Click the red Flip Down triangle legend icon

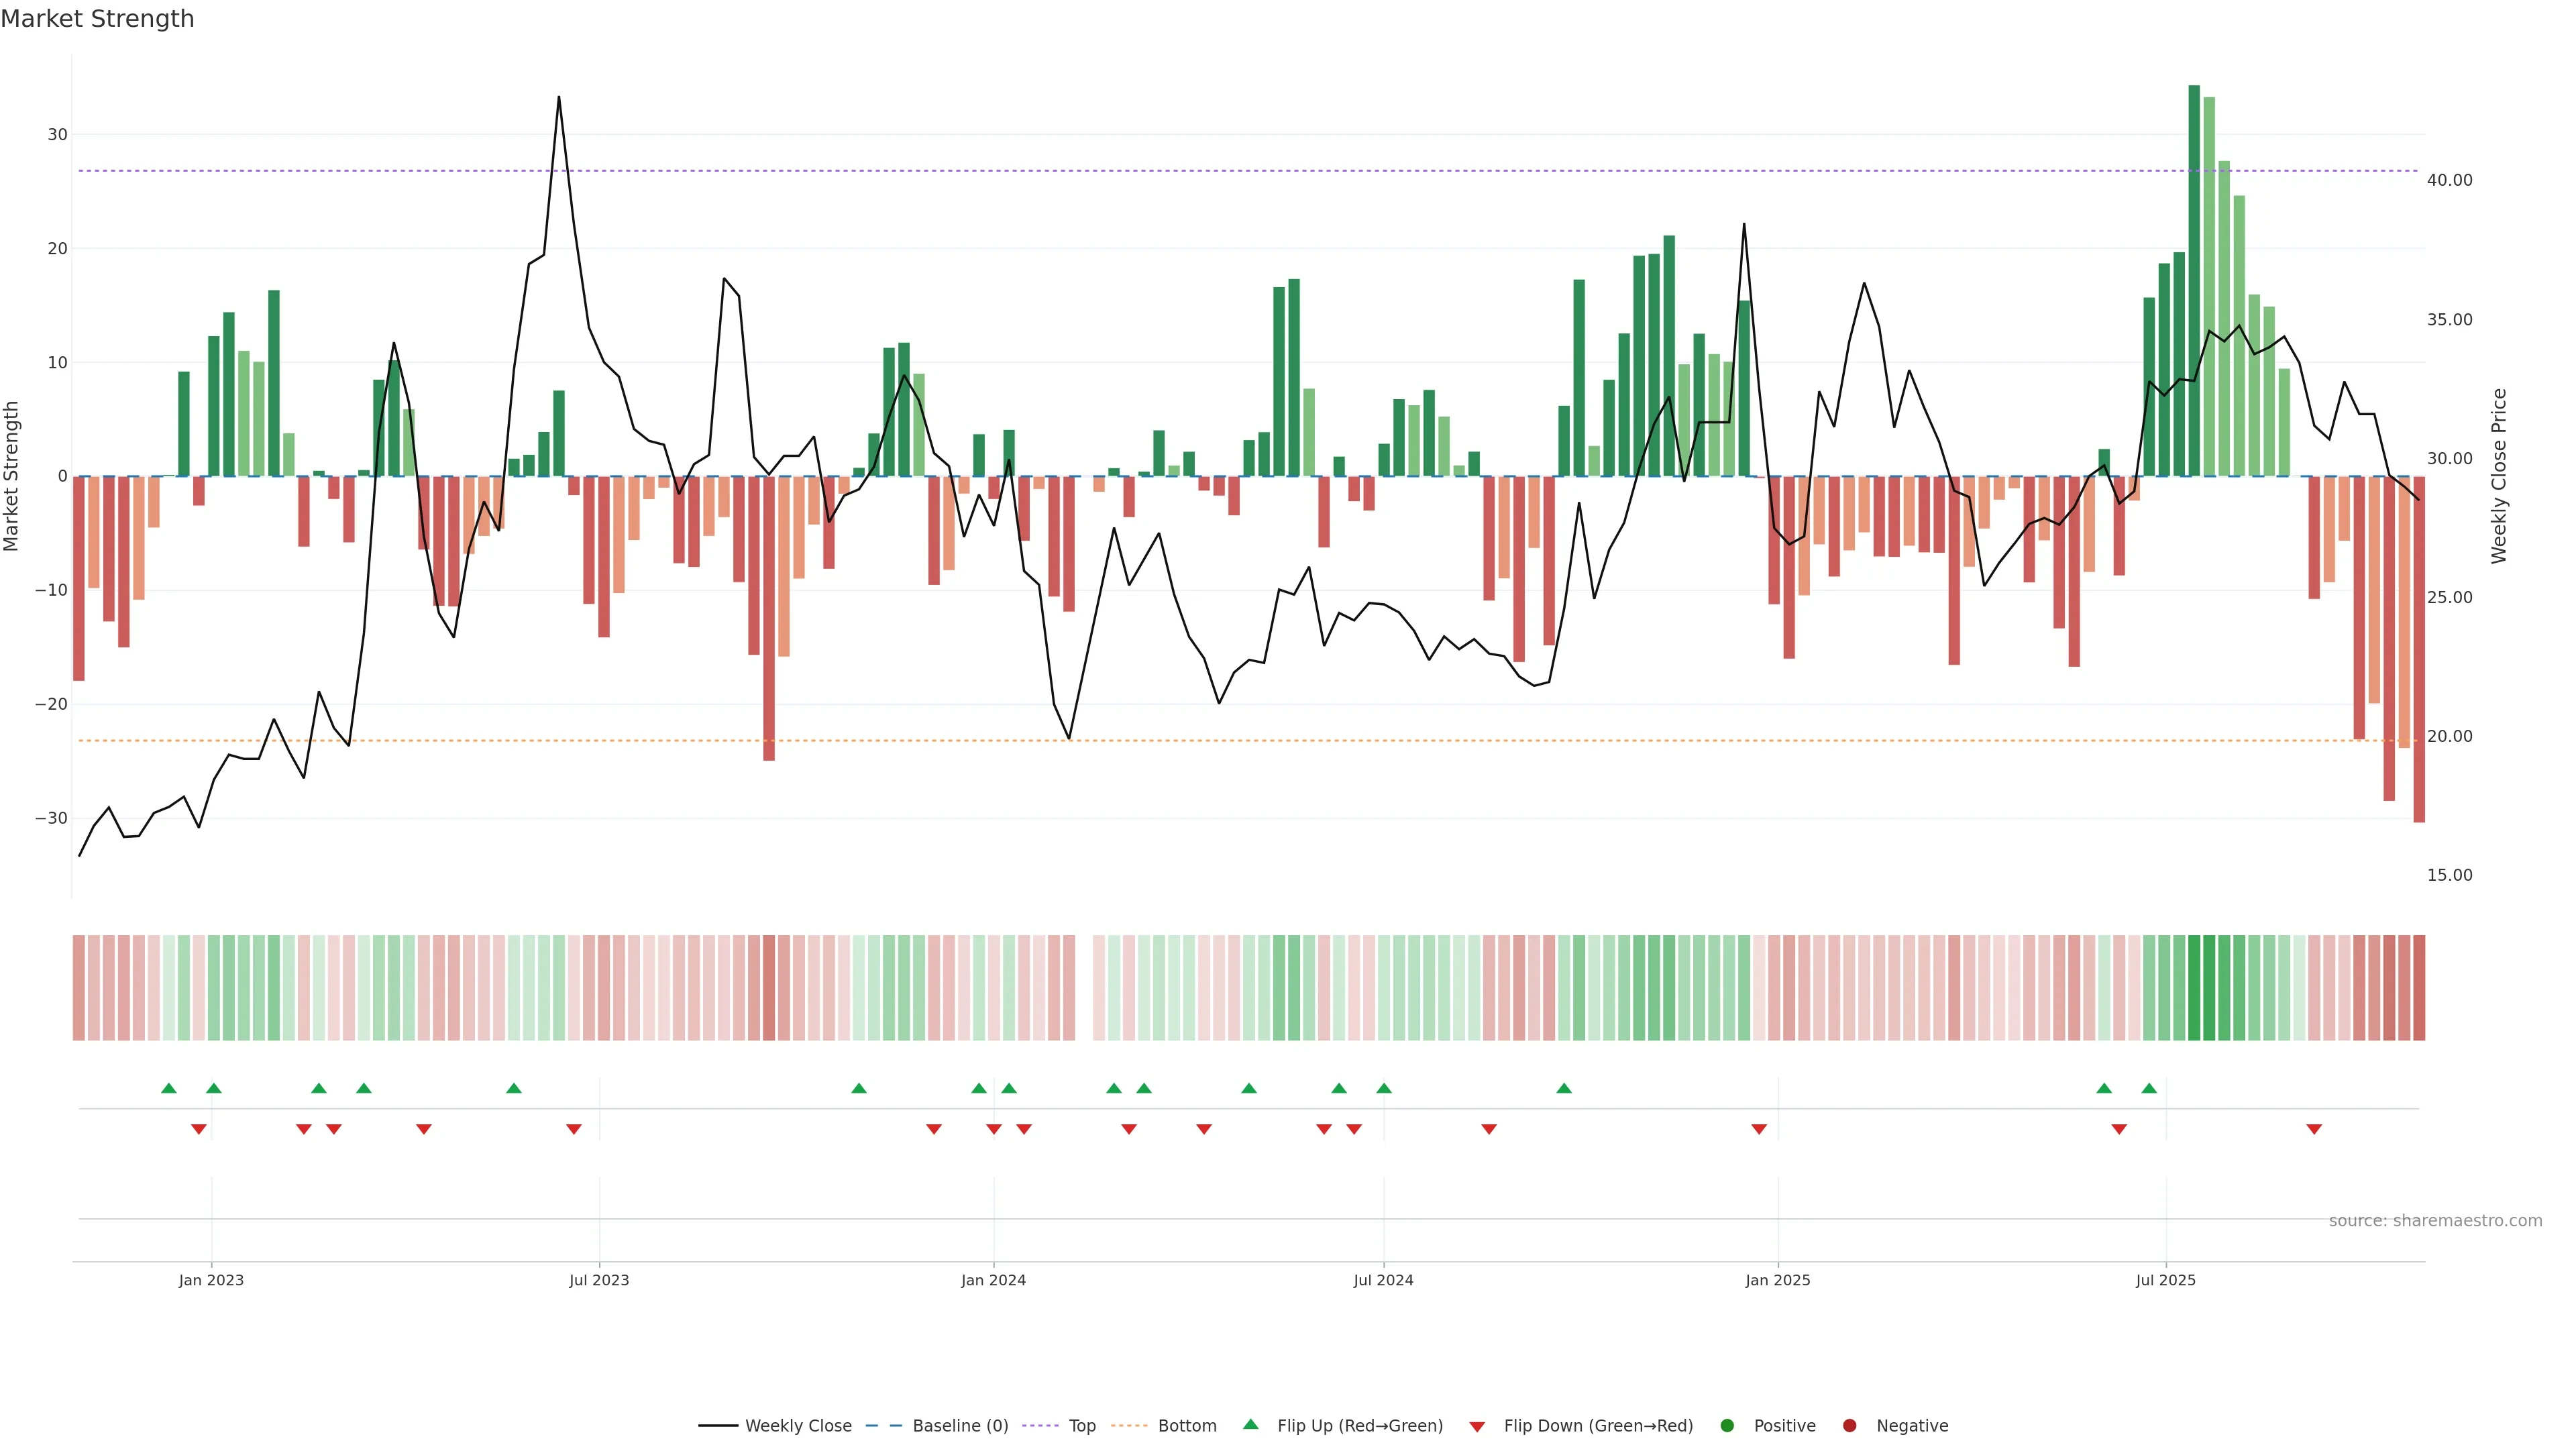click(1476, 1427)
